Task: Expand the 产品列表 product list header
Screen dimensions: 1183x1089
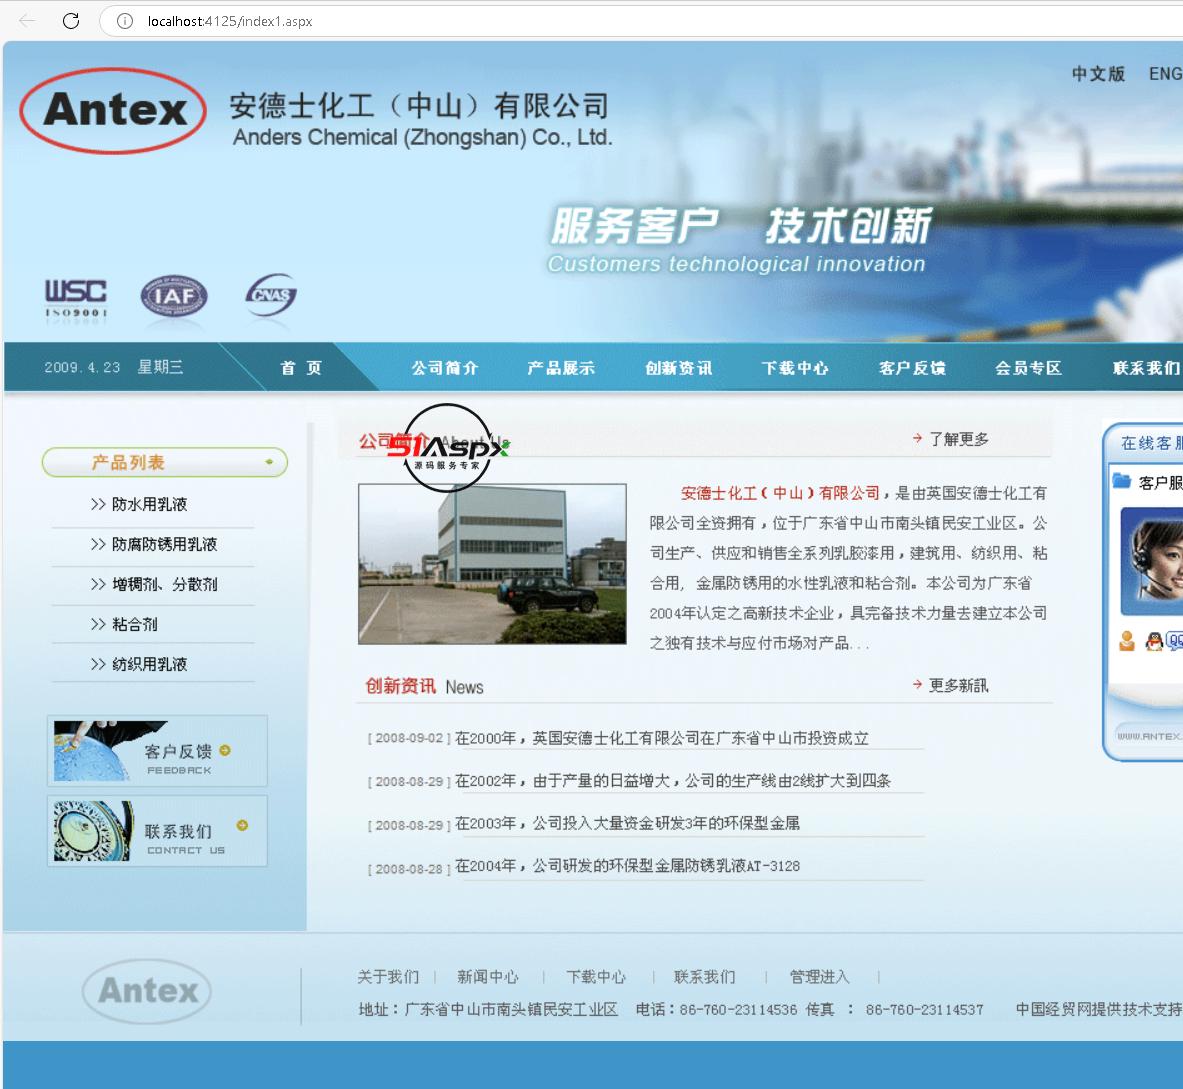Action: [164, 462]
